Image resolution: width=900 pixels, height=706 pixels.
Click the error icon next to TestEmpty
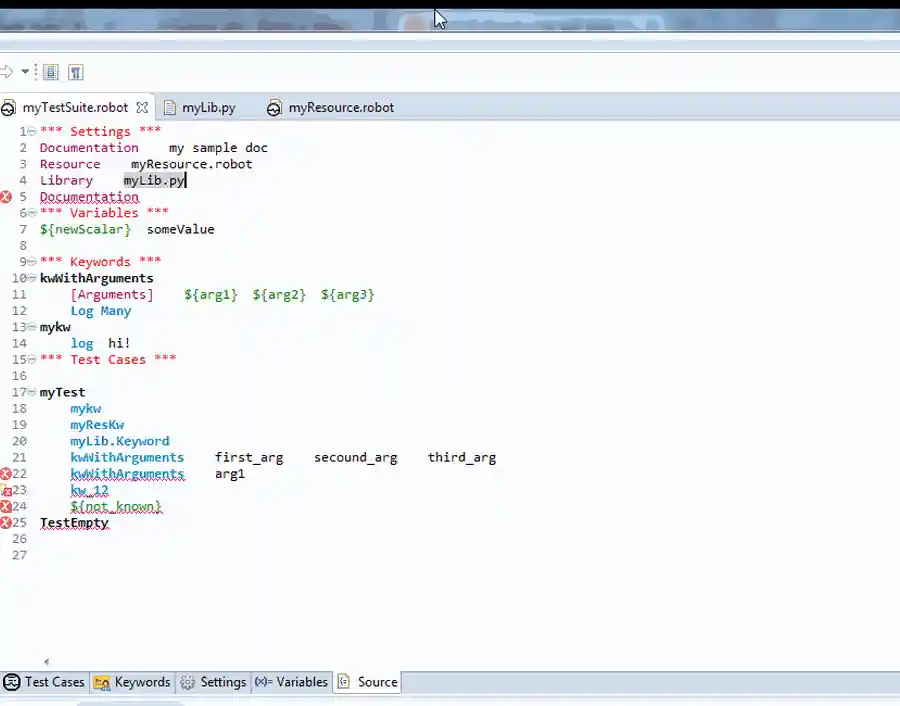(6, 522)
